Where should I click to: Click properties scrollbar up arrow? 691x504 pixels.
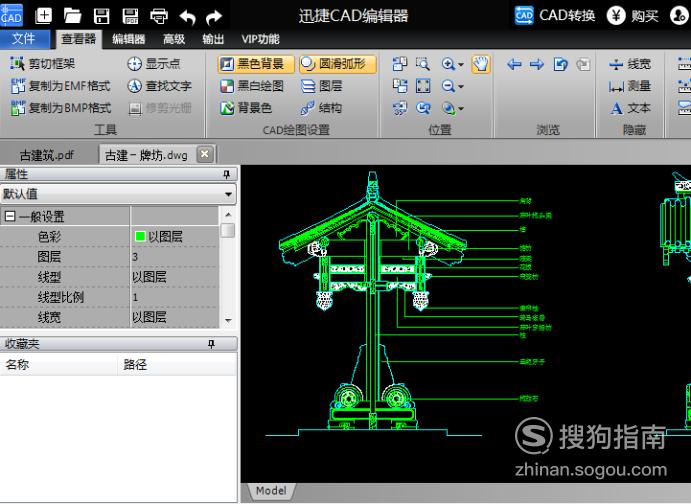(228, 215)
